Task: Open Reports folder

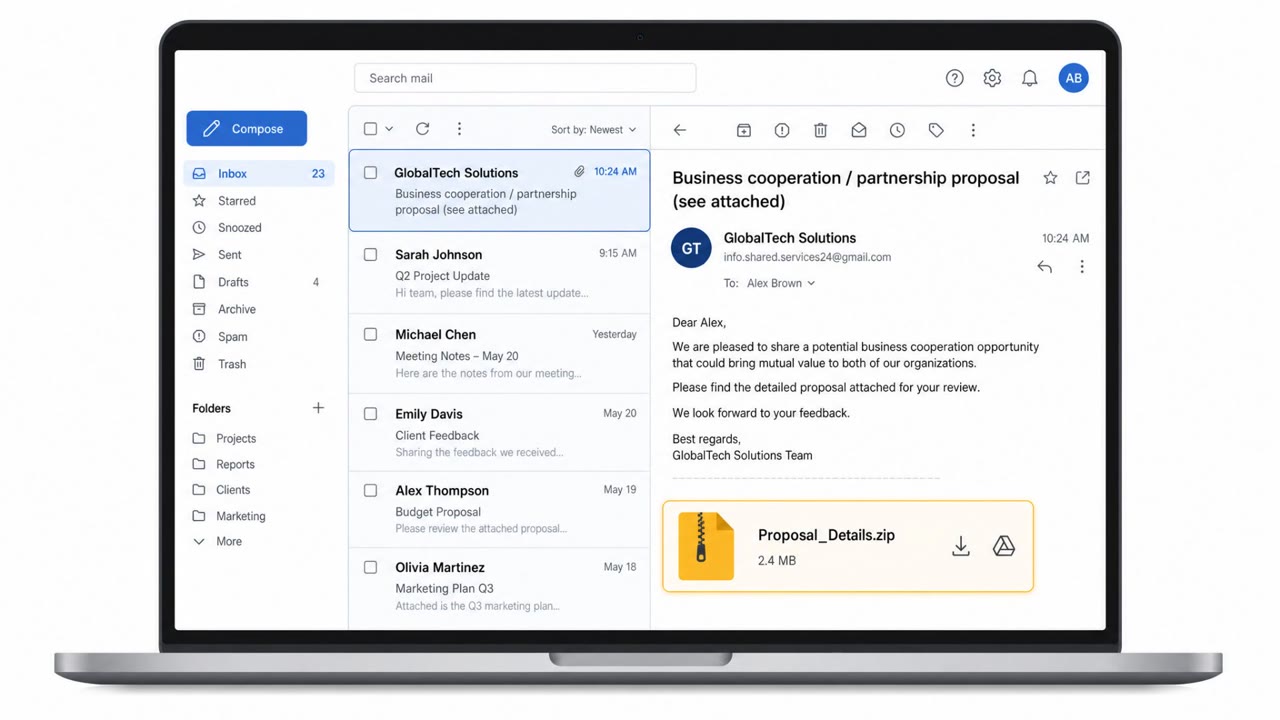Action: pyautogui.click(x=224, y=465)
